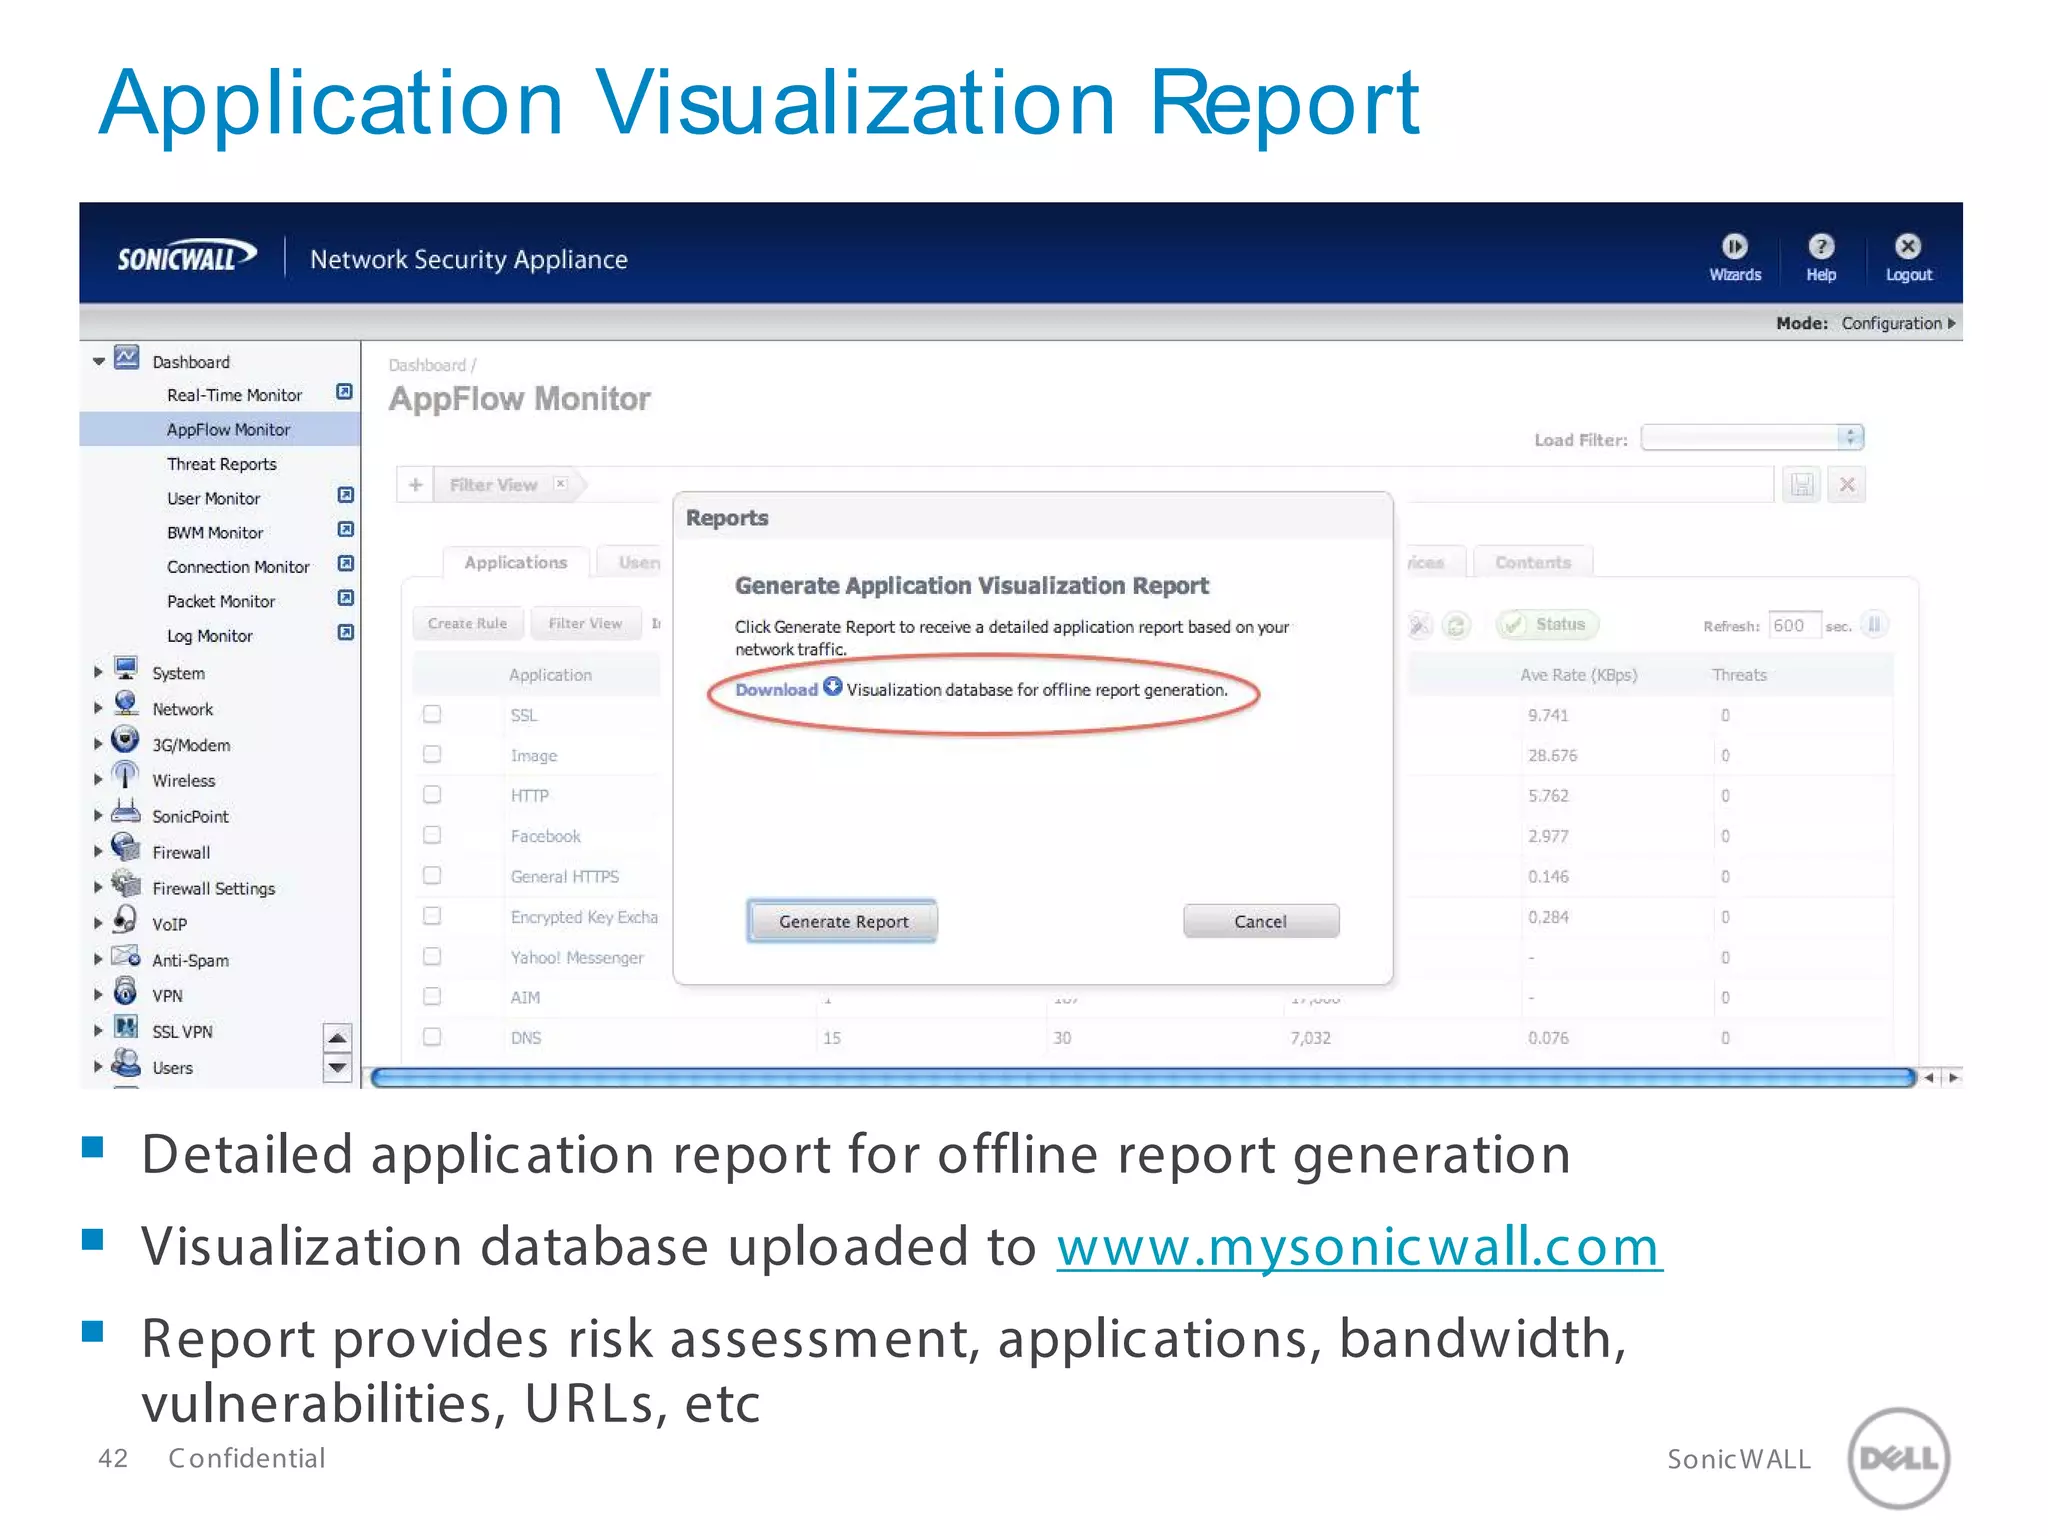Open the www.mysonicwall.com link
This screenshot has width=2048, height=1536.
[x=1359, y=1246]
